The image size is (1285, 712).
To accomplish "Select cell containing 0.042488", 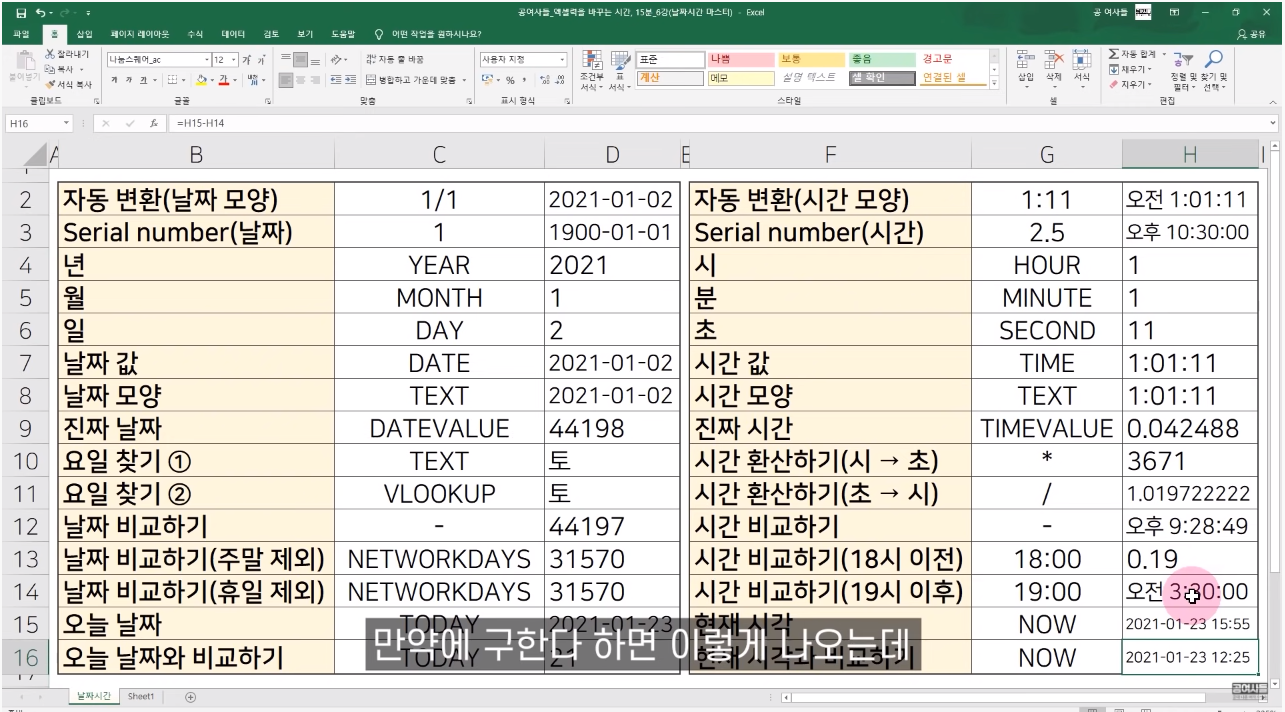I will click(1190, 428).
